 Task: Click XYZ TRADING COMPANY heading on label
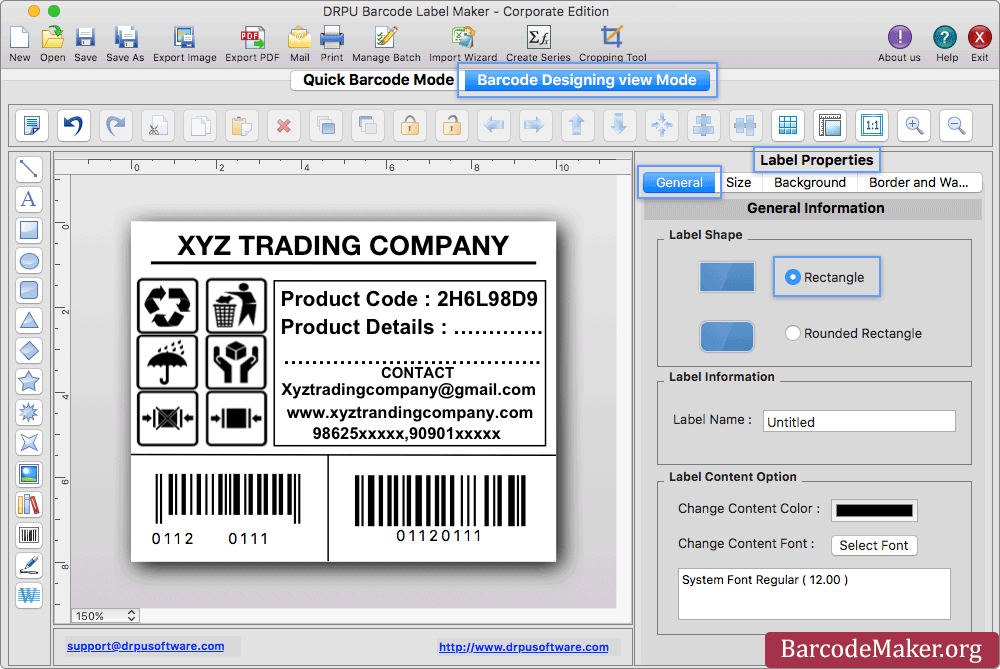343,246
